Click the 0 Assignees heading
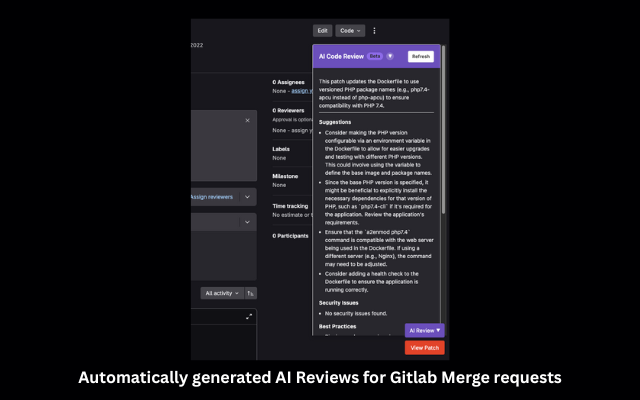Image resolution: width=640 pixels, height=400 pixels. (x=288, y=82)
